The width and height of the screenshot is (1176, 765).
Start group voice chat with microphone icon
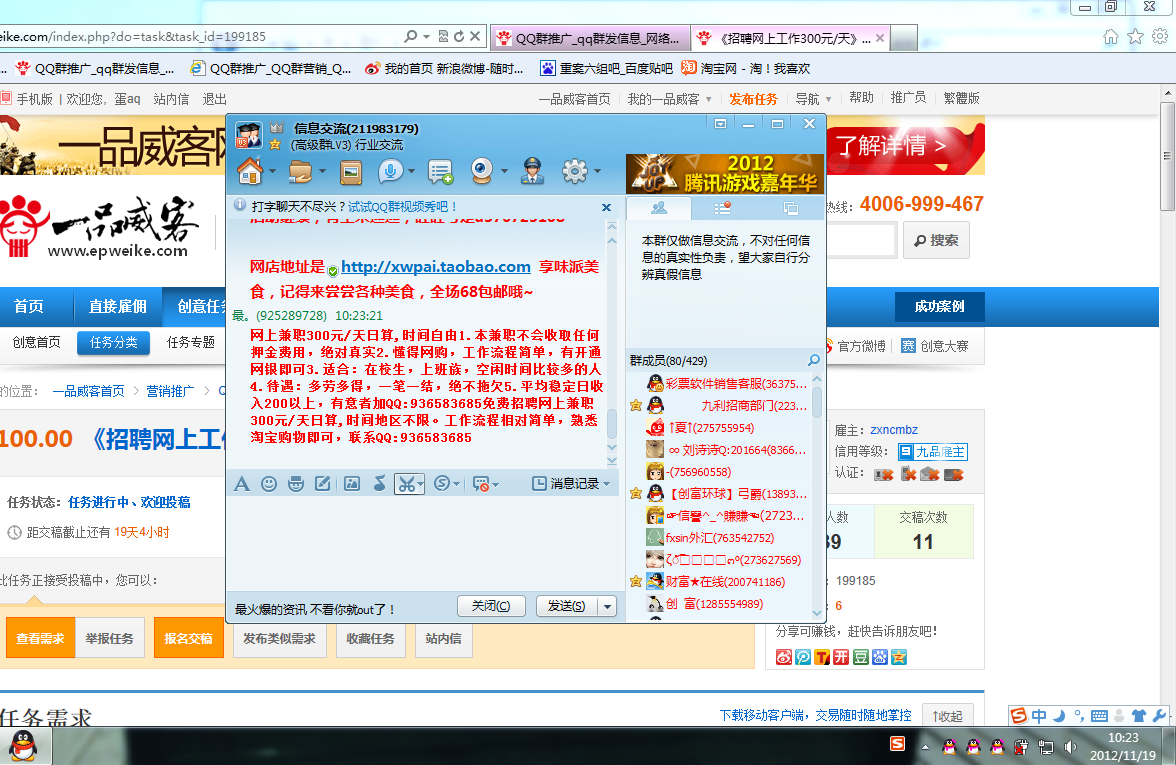[x=389, y=172]
